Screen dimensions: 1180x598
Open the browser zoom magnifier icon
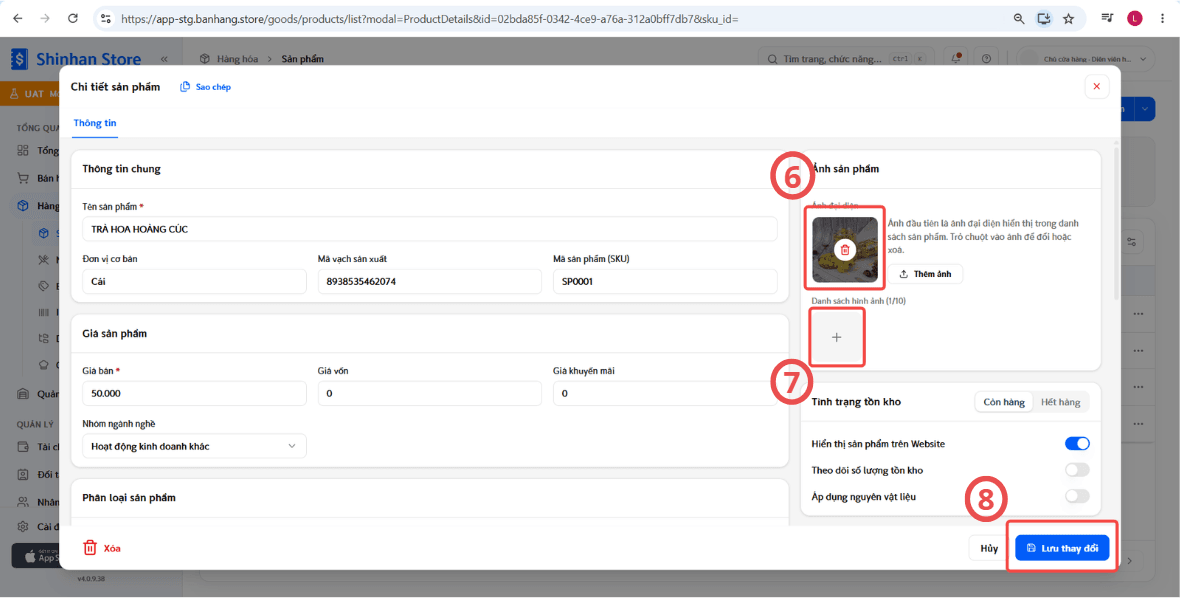pyautogui.click(x=1019, y=19)
